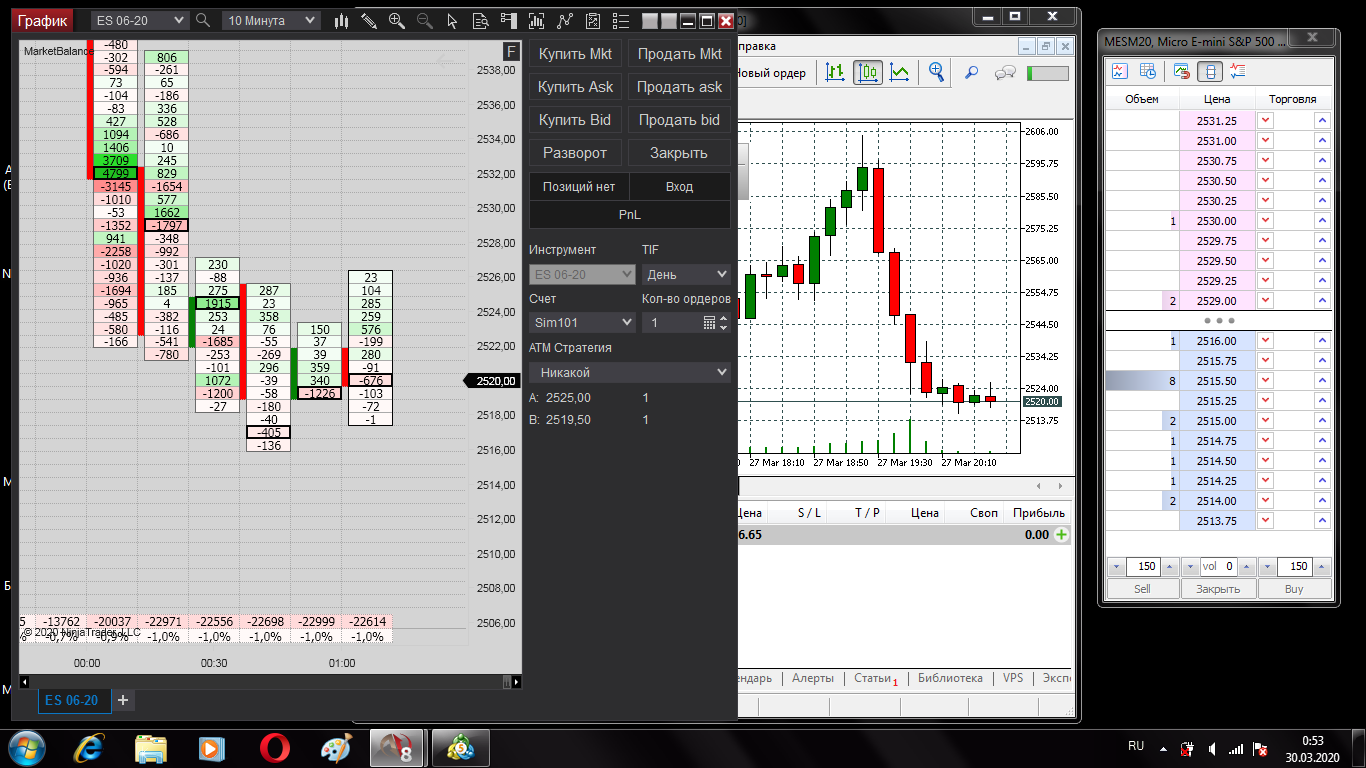The width and height of the screenshot is (1366, 768).
Task: Click the bar chart icon in MetaTrader toolbar
Action: click(x=836, y=72)
